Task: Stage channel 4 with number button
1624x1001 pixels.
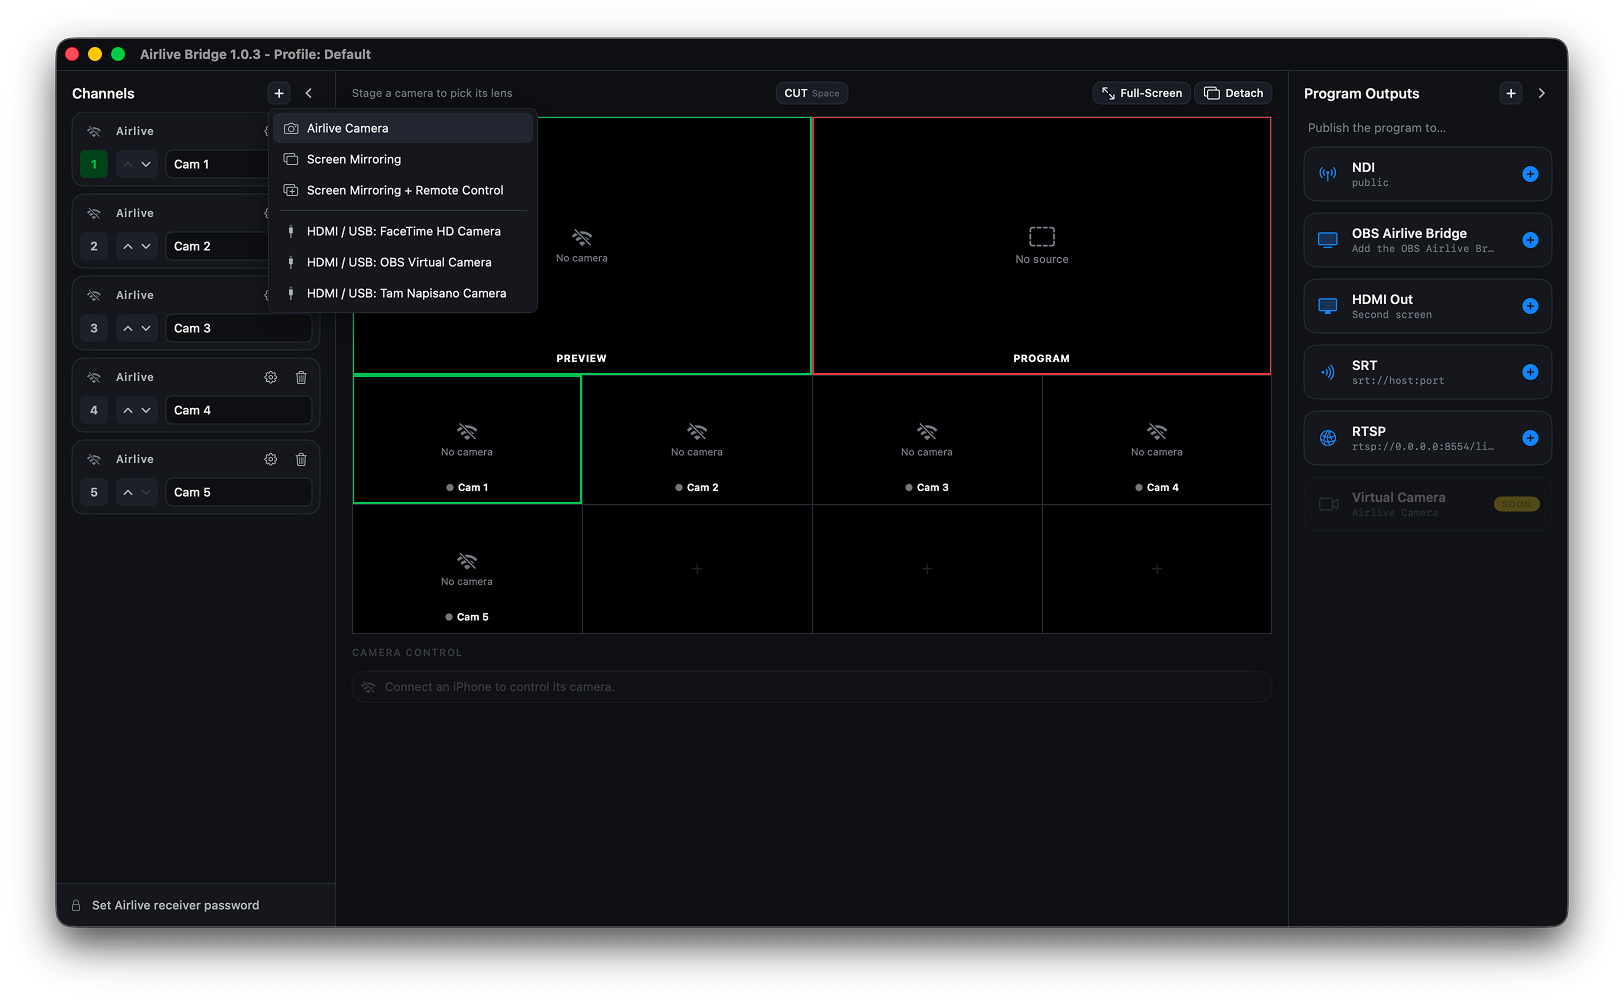Action: coord(94,410)
